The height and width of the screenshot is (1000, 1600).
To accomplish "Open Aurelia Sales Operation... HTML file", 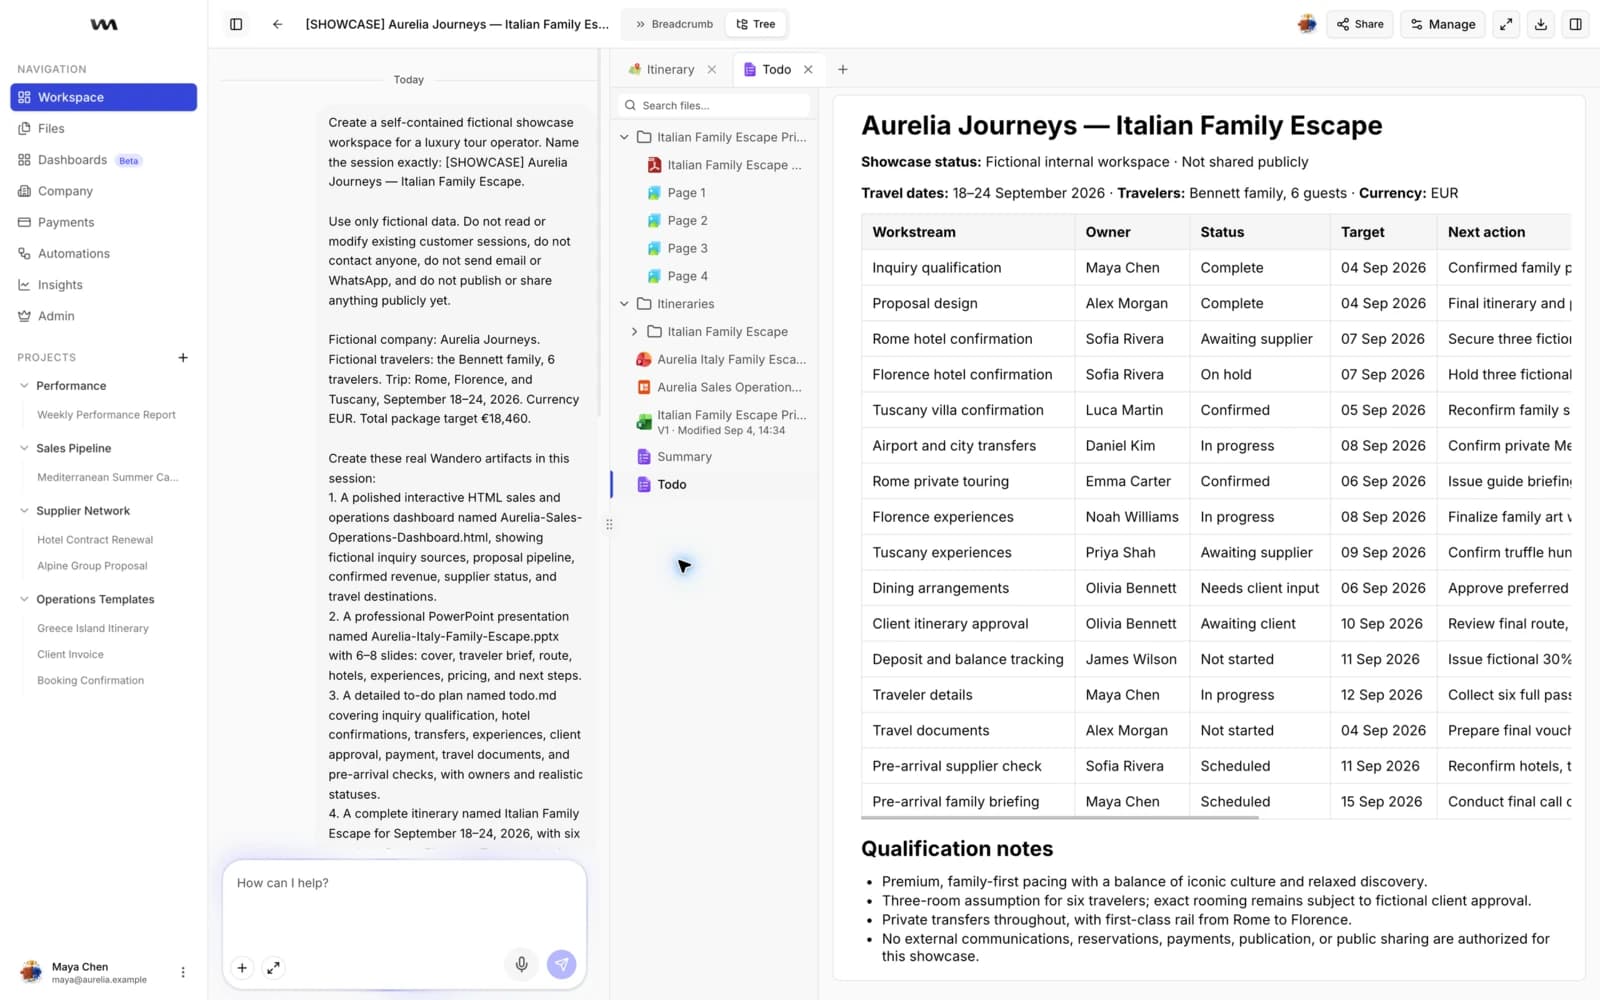I will [x=720, y=387].
